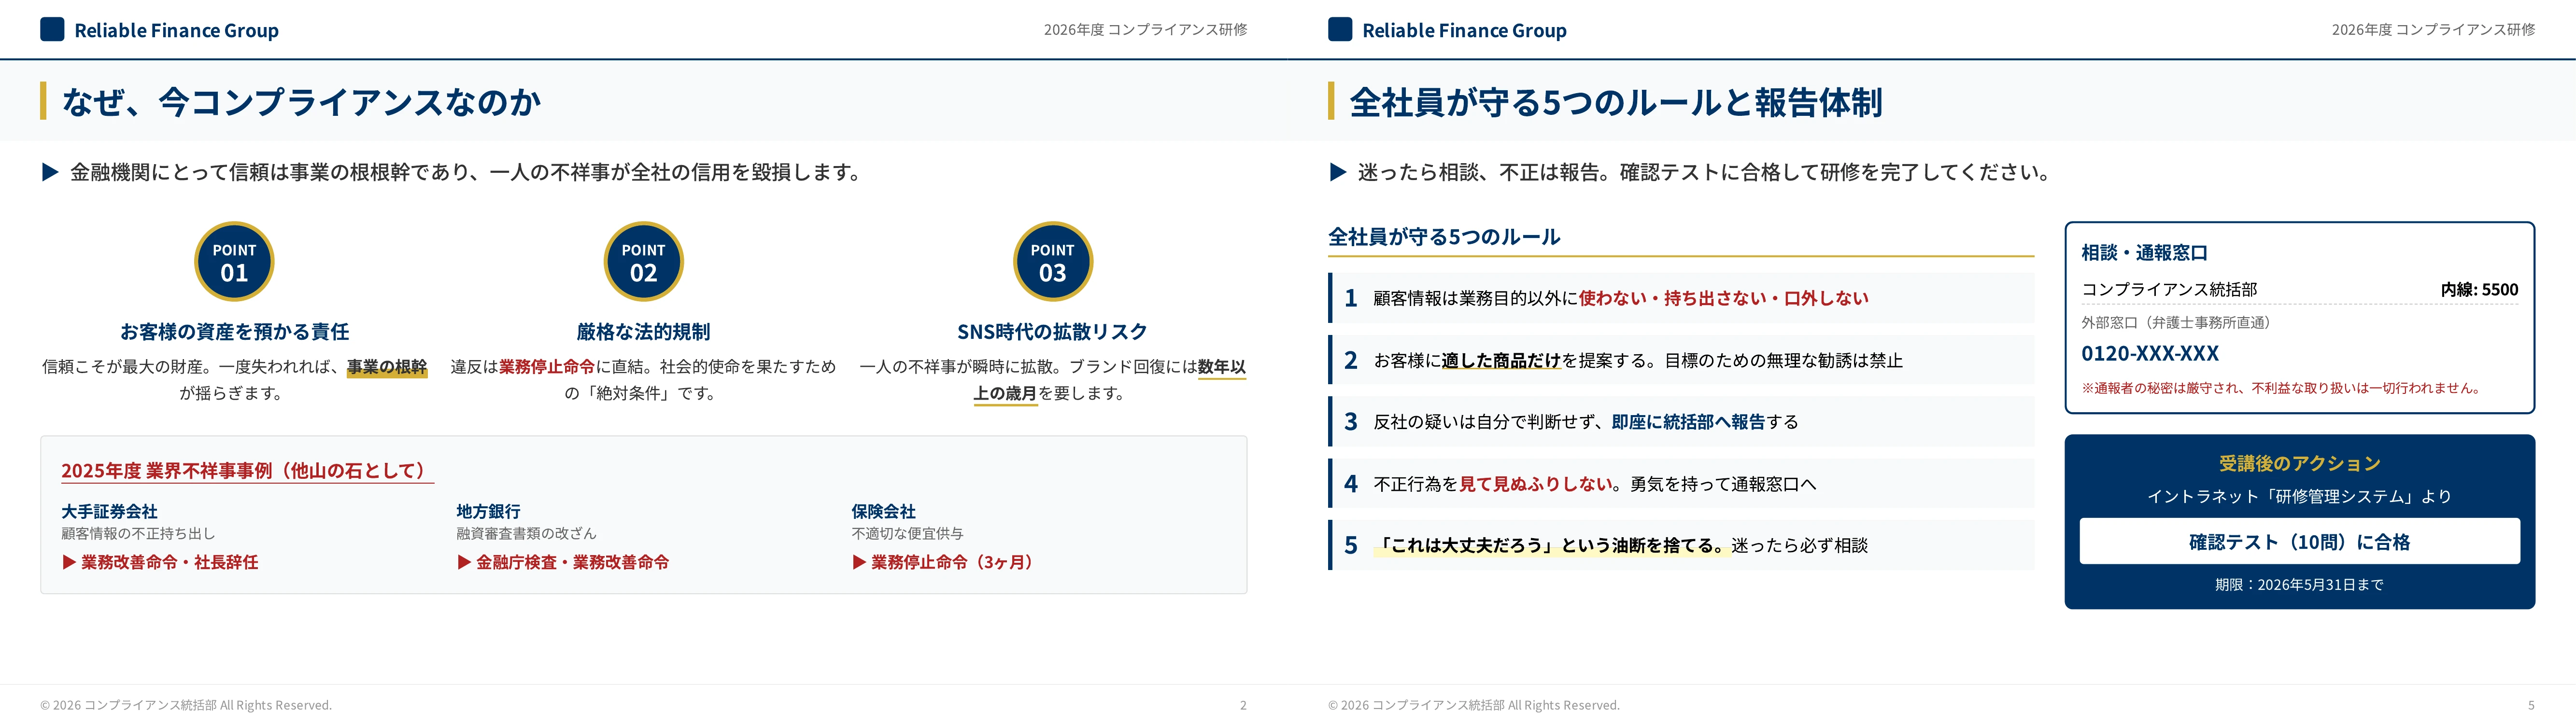Click the copyright footer on the page 2 slide
The height and width of the screenshot is (724, 2576).
tap(186, 705)
